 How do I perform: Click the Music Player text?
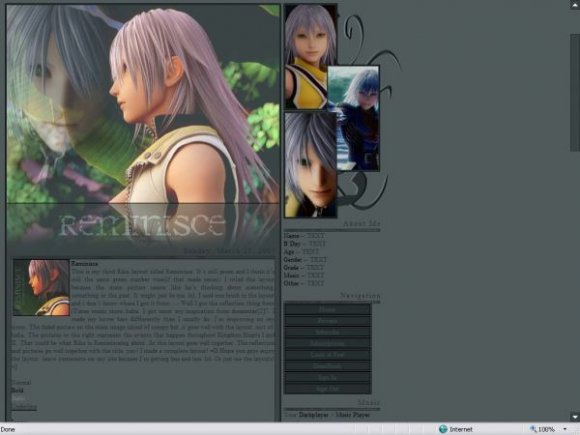353,415
